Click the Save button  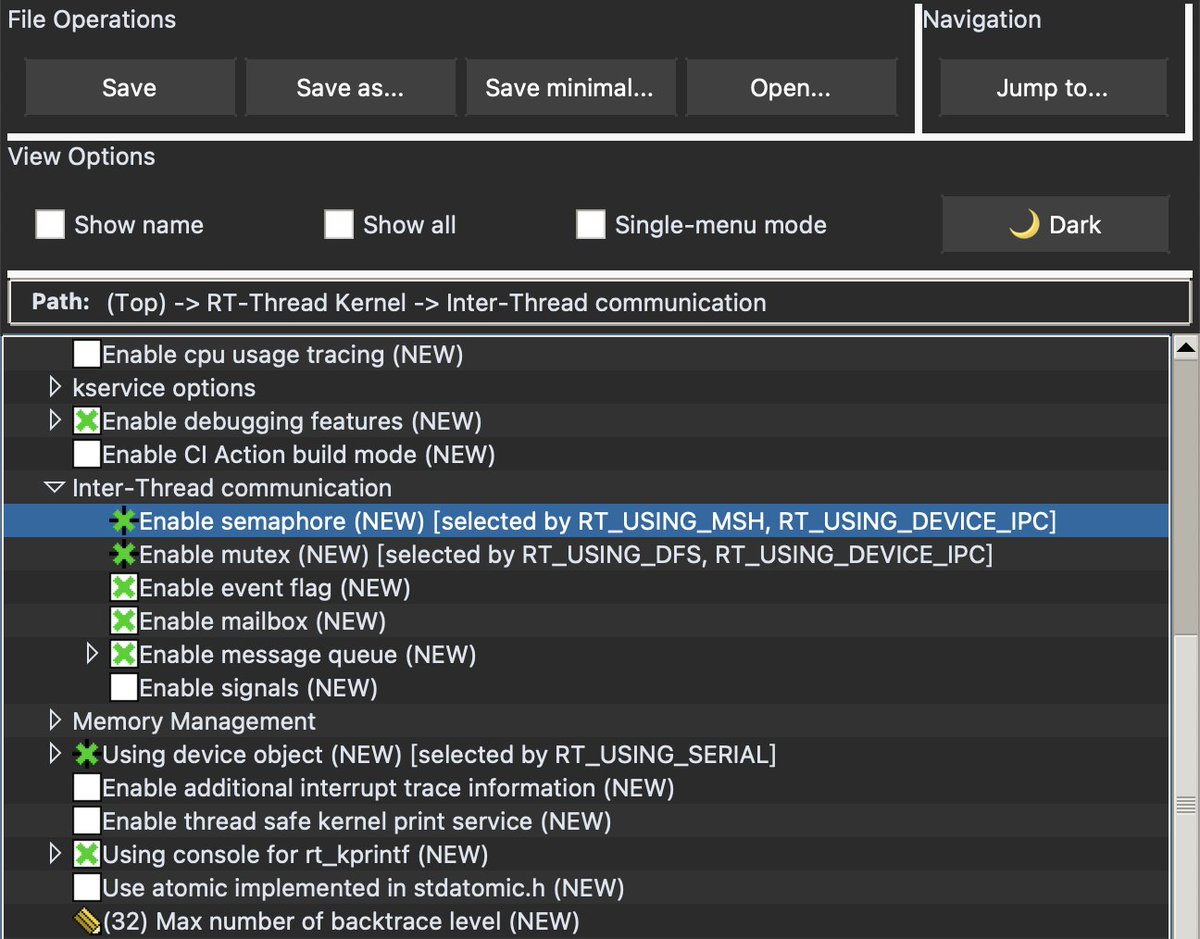129,88
